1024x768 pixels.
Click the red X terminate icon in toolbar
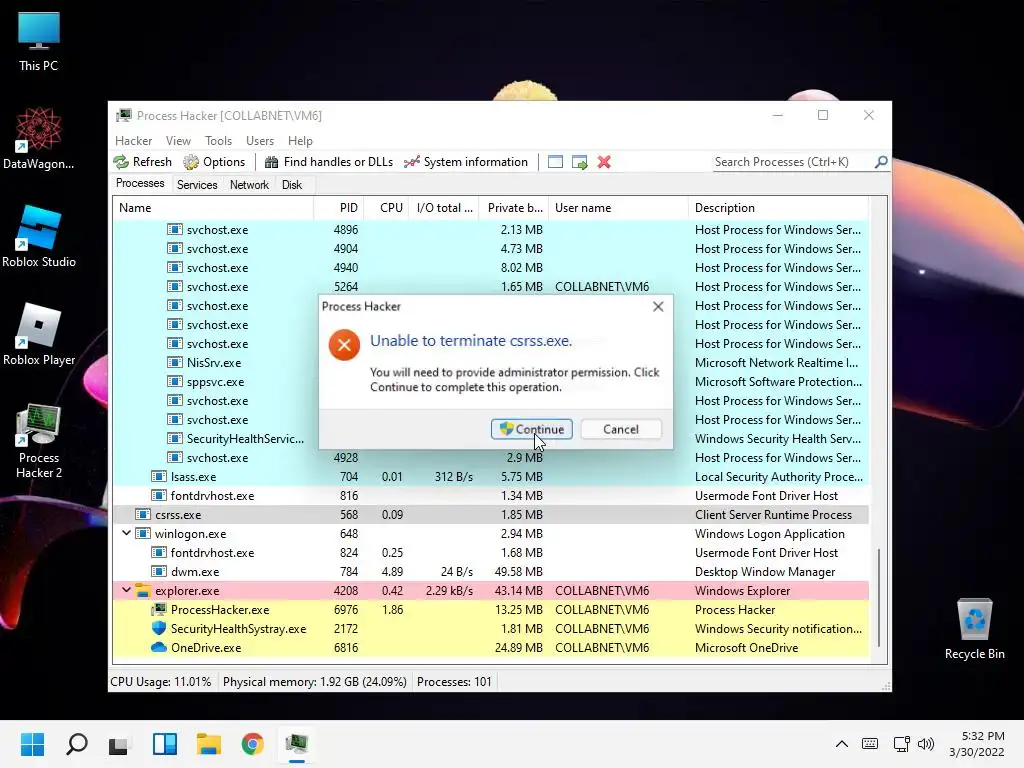click(604, 162)
